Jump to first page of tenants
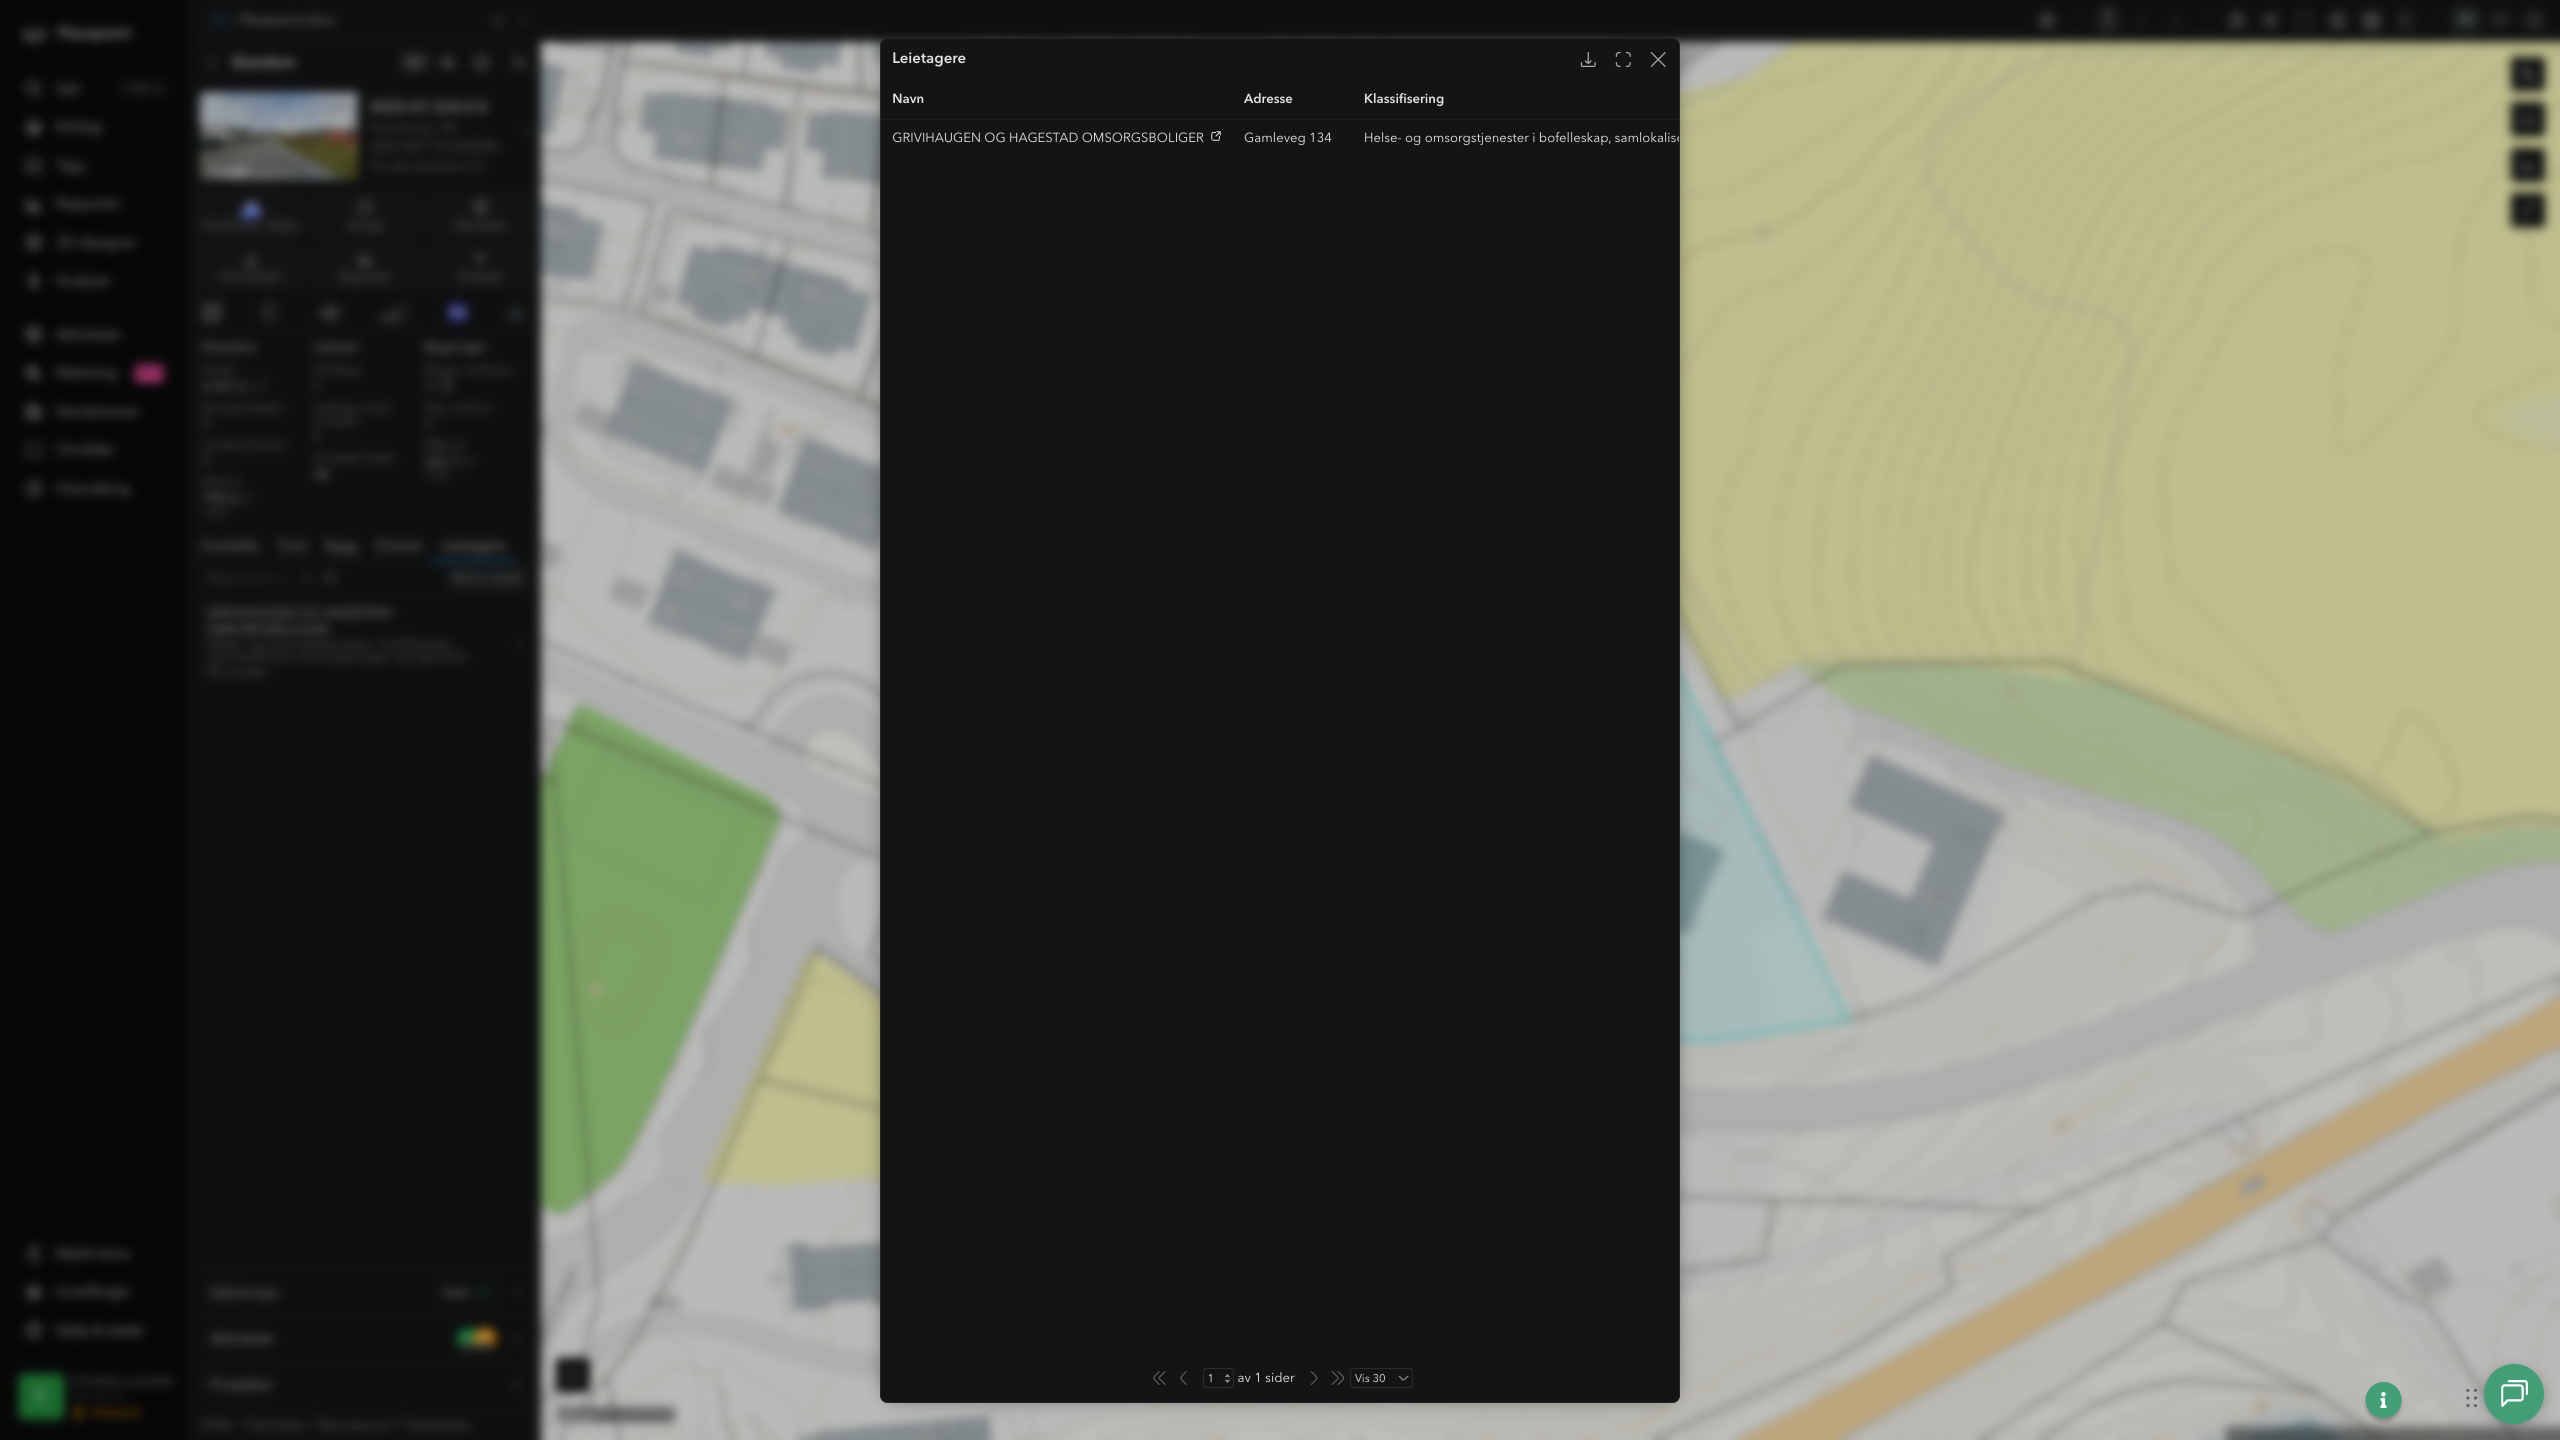The image size is (2560, 1440). (1159, 1378)
